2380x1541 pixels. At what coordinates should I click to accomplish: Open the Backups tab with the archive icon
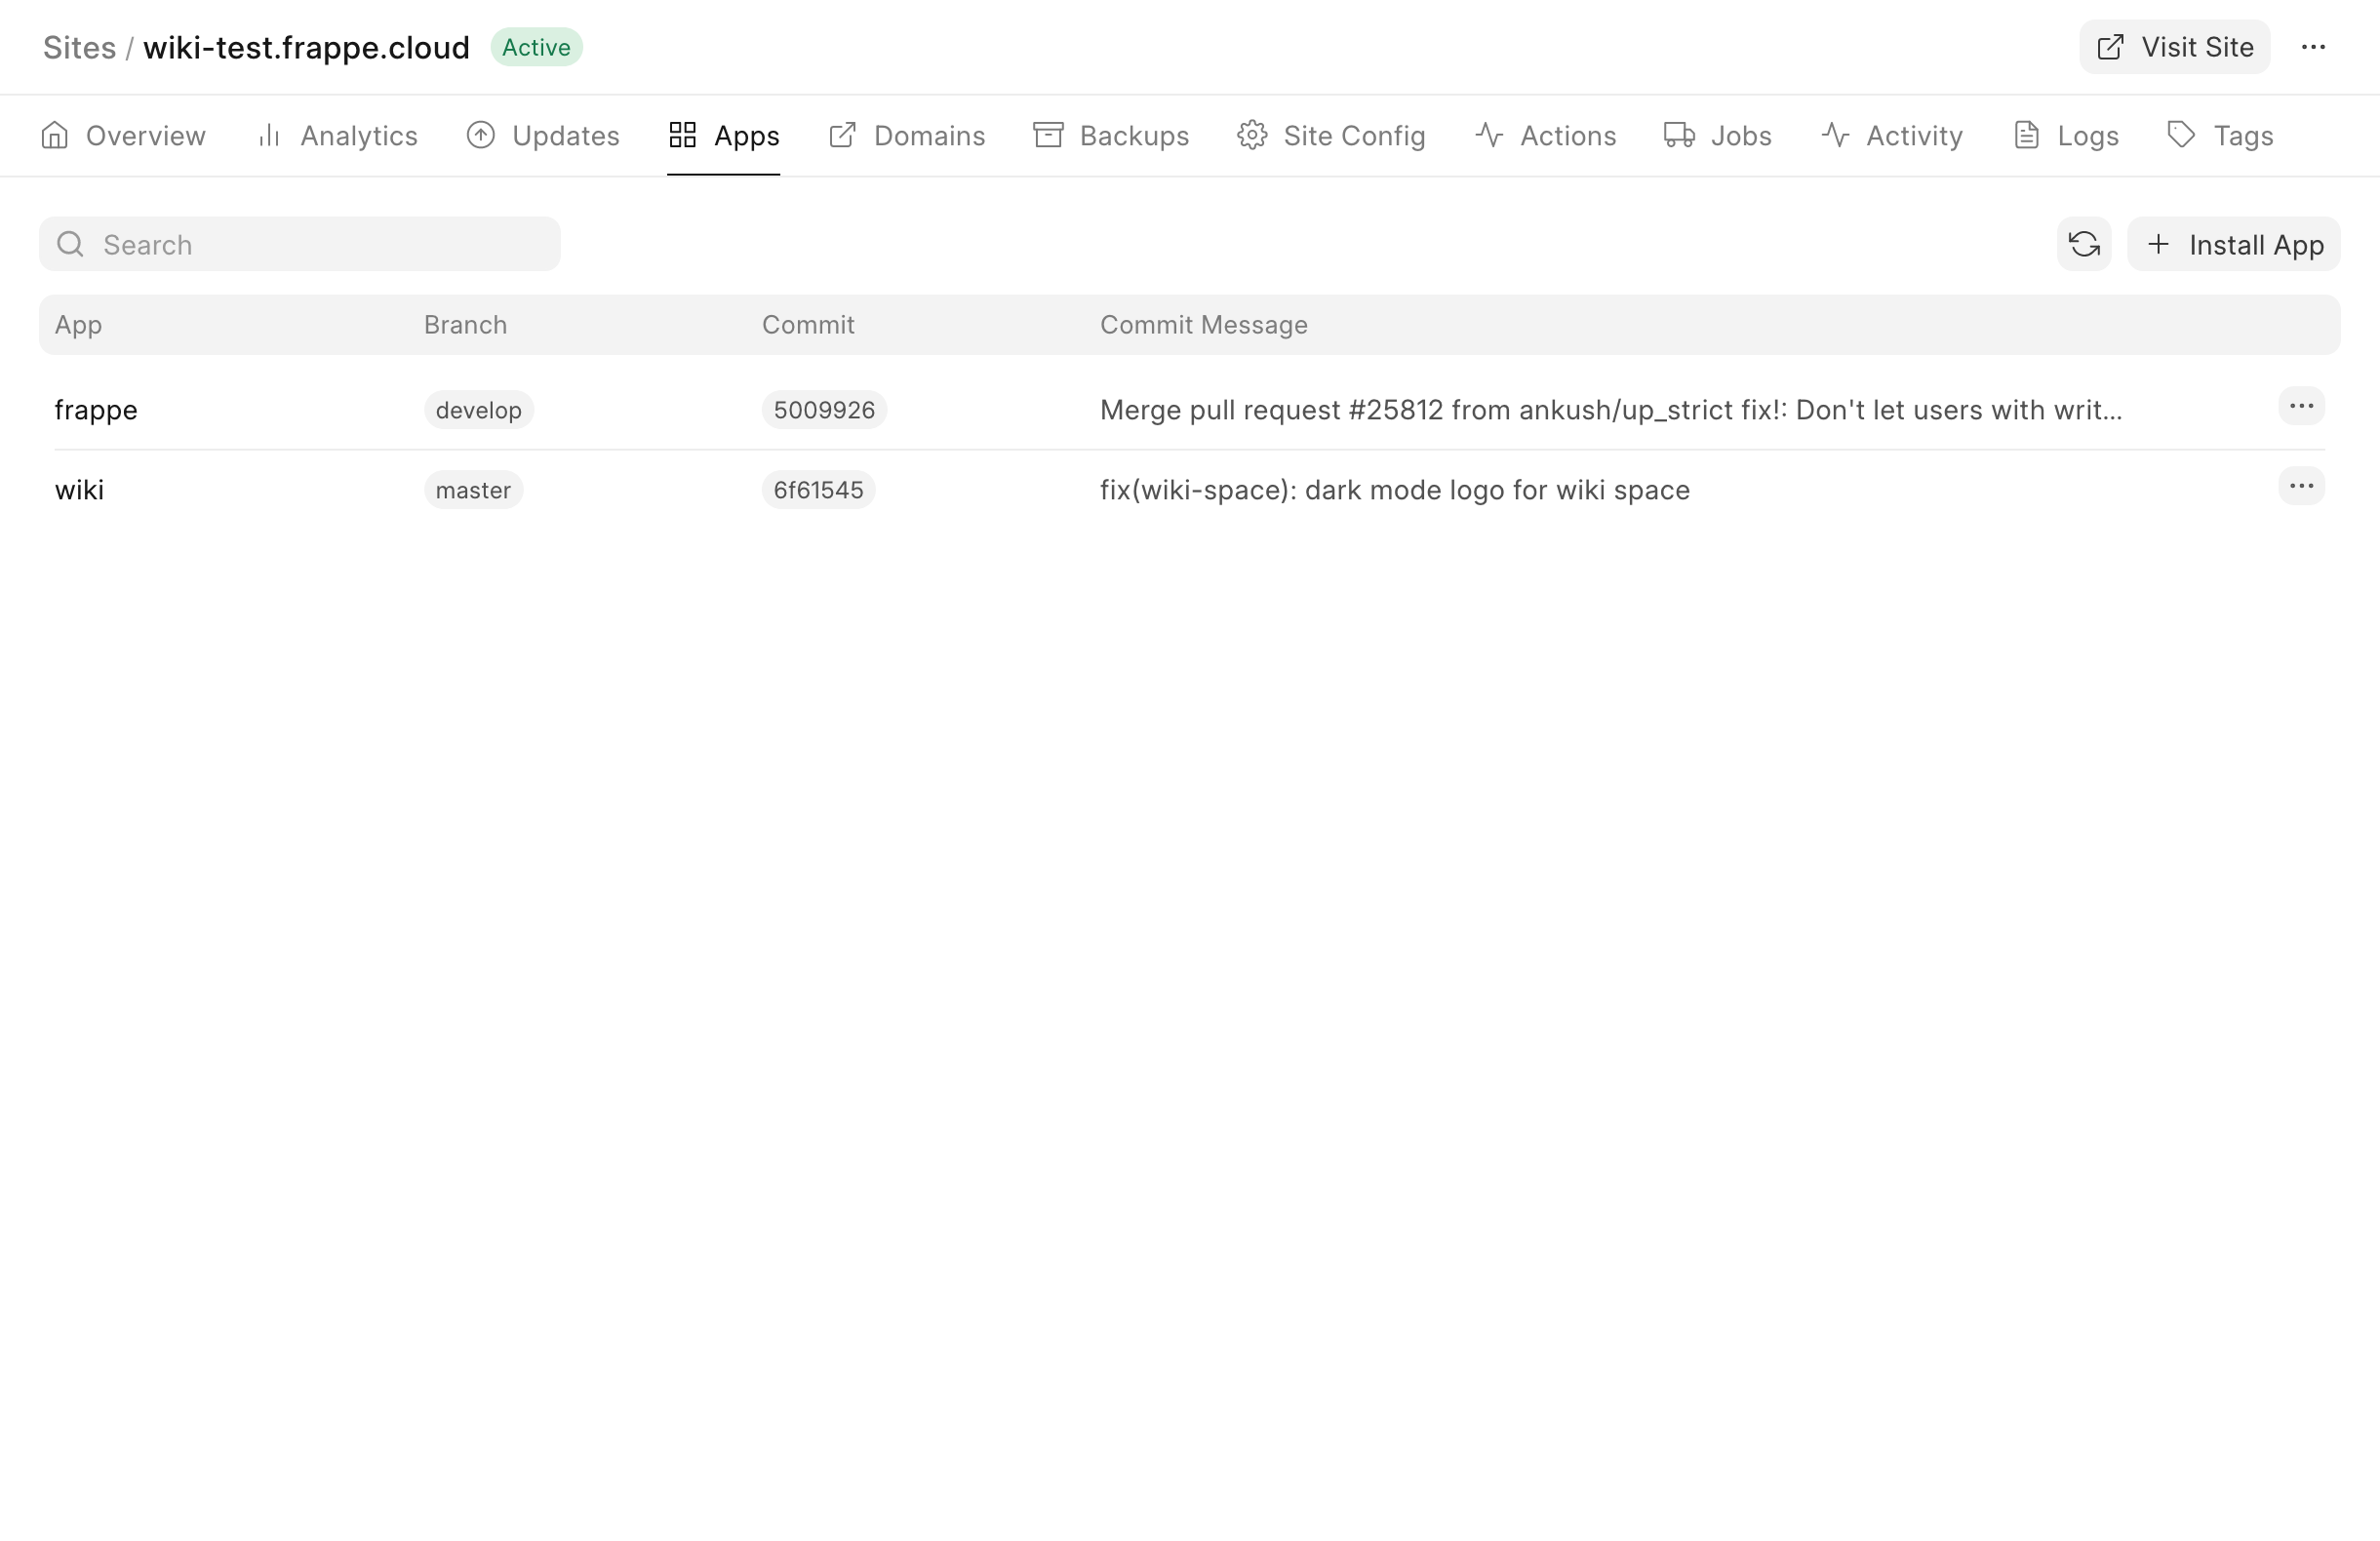pyautogui.click(x=1111, y=136)
